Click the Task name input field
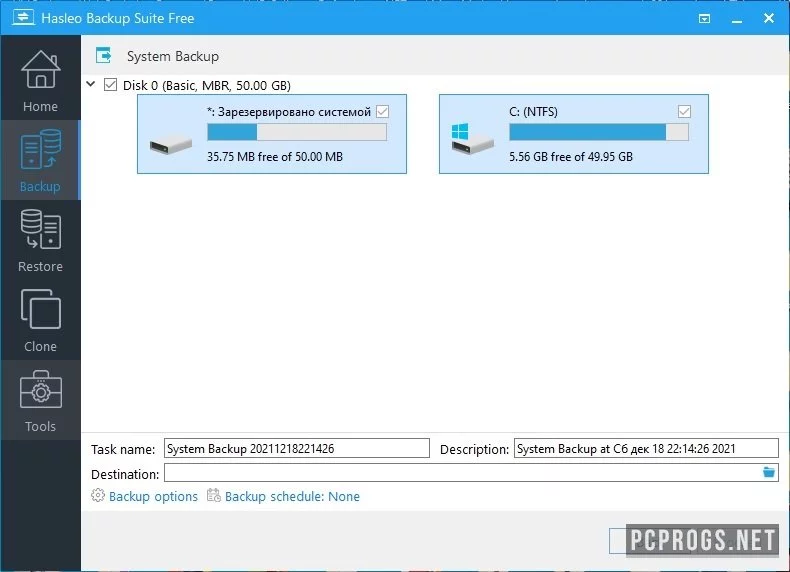Screen dimensions: 790x572 point(297,448)
